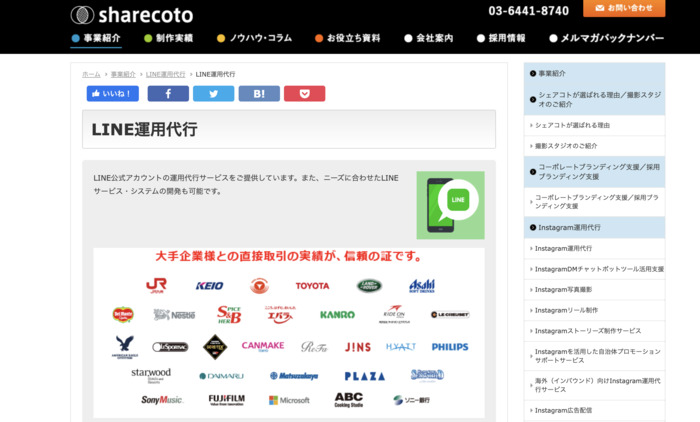Click the LINE運用代行 breadcrumb link
The width and height of the screenshot is (700, 422).
(x=165, y=74)
